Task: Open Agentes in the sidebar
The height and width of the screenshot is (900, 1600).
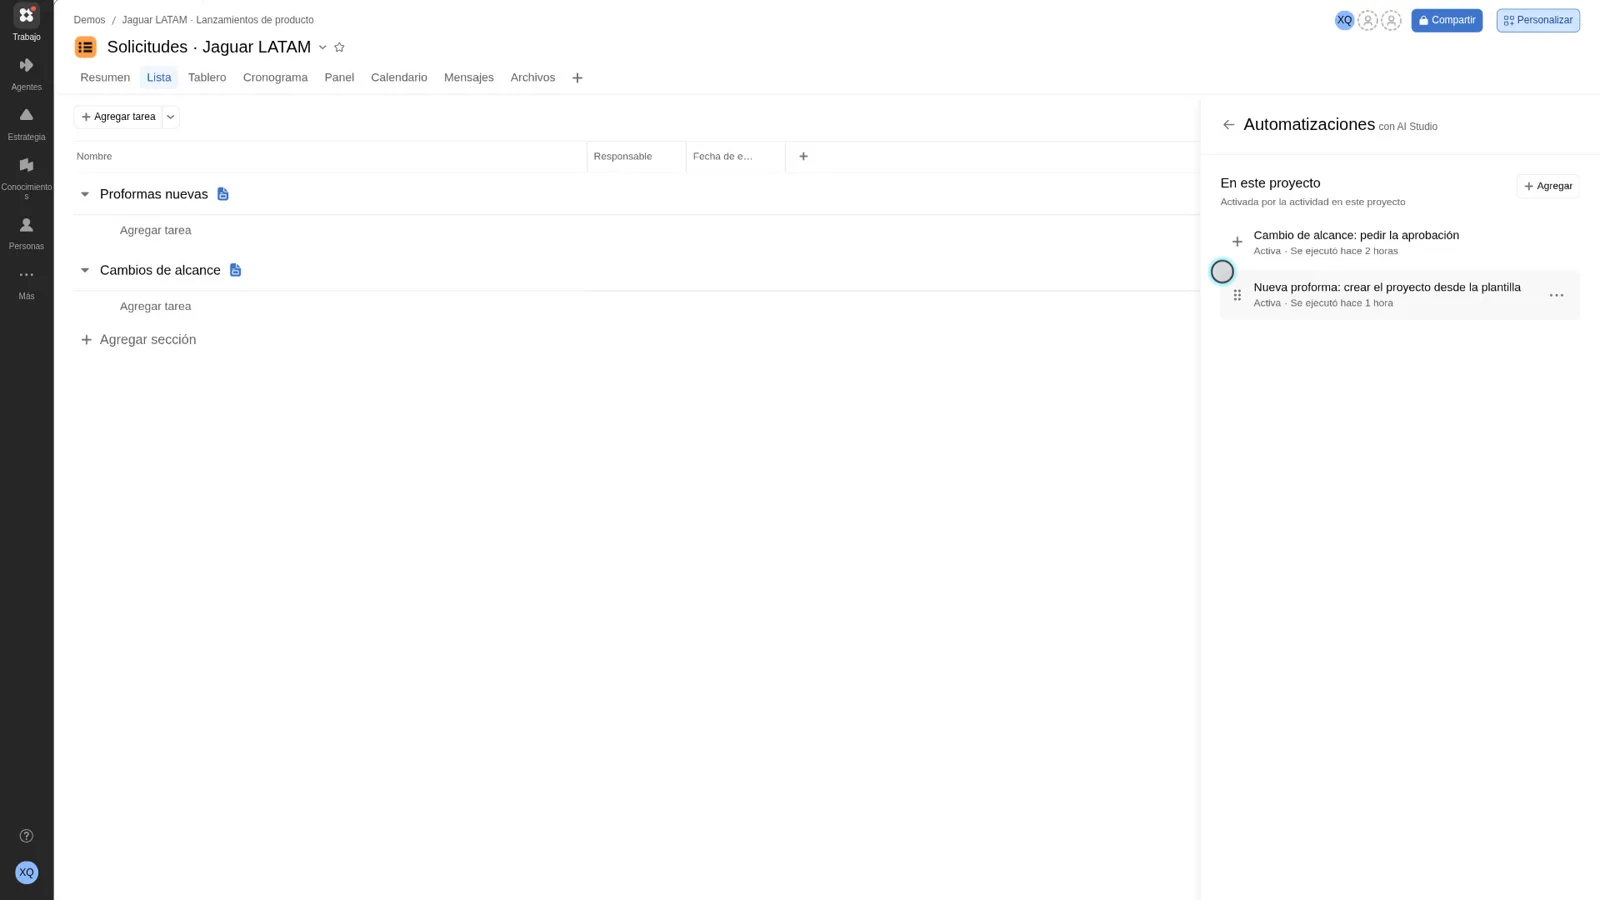Action: [x=26, y=74]
